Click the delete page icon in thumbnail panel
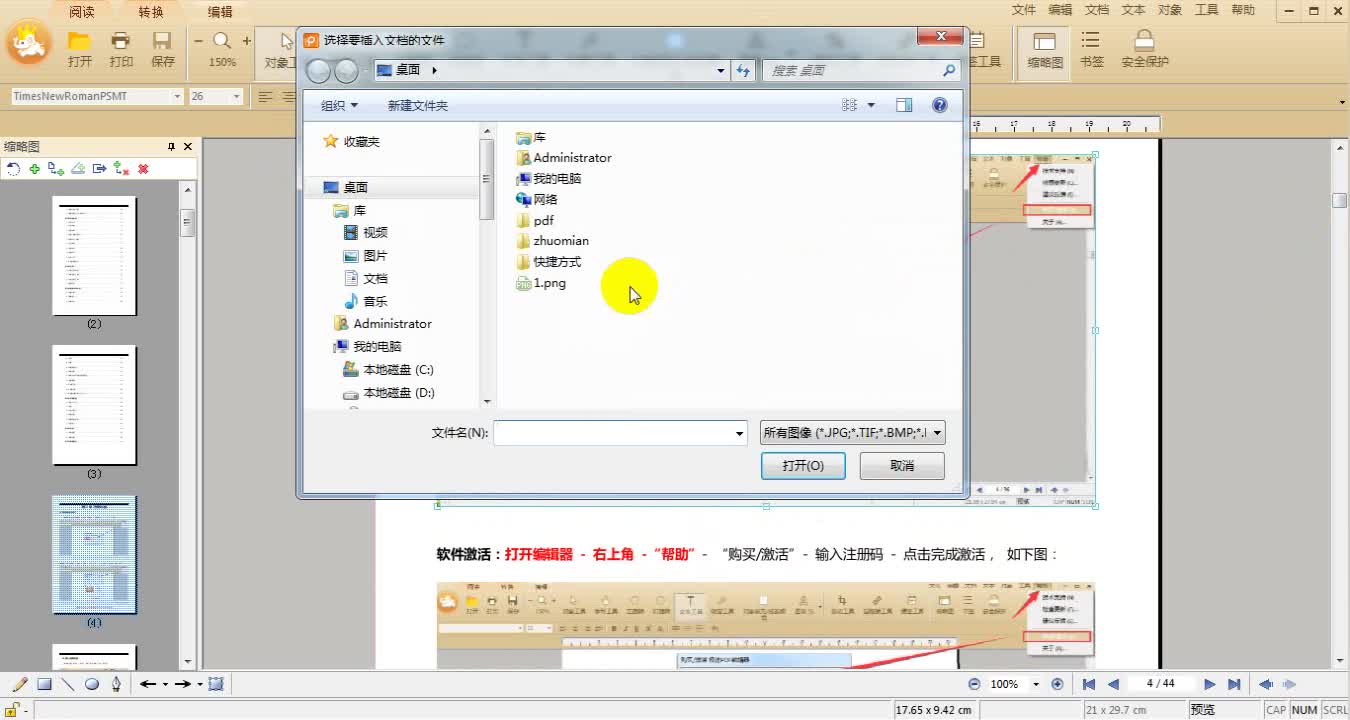Viewport: 1350px width, 720px height. 143,168
